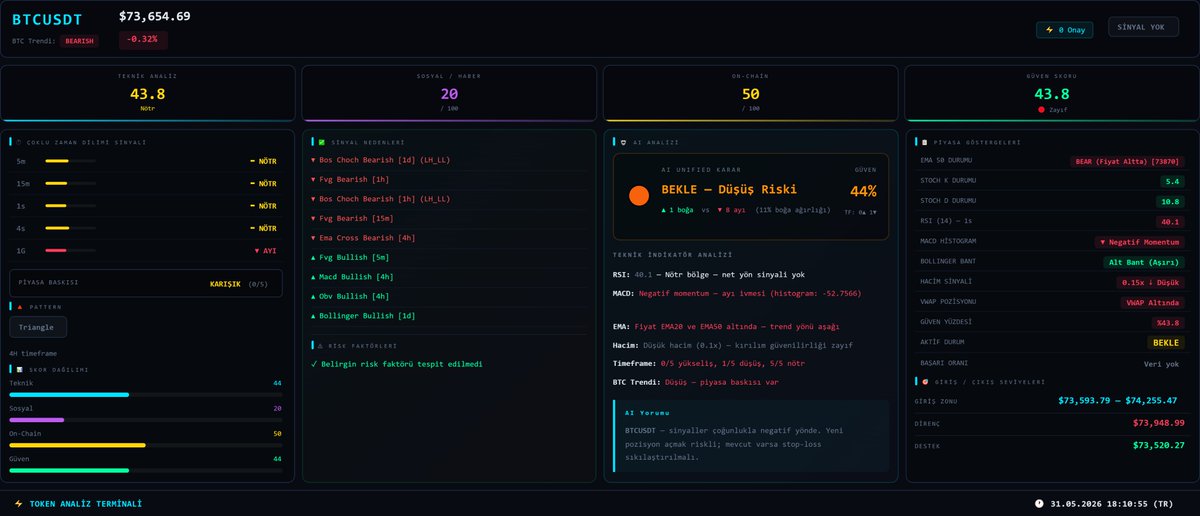Viewport: 1200px width, 516px height.
Task: Click the 5m timeframe signal bar
Action: pos(70,161)
